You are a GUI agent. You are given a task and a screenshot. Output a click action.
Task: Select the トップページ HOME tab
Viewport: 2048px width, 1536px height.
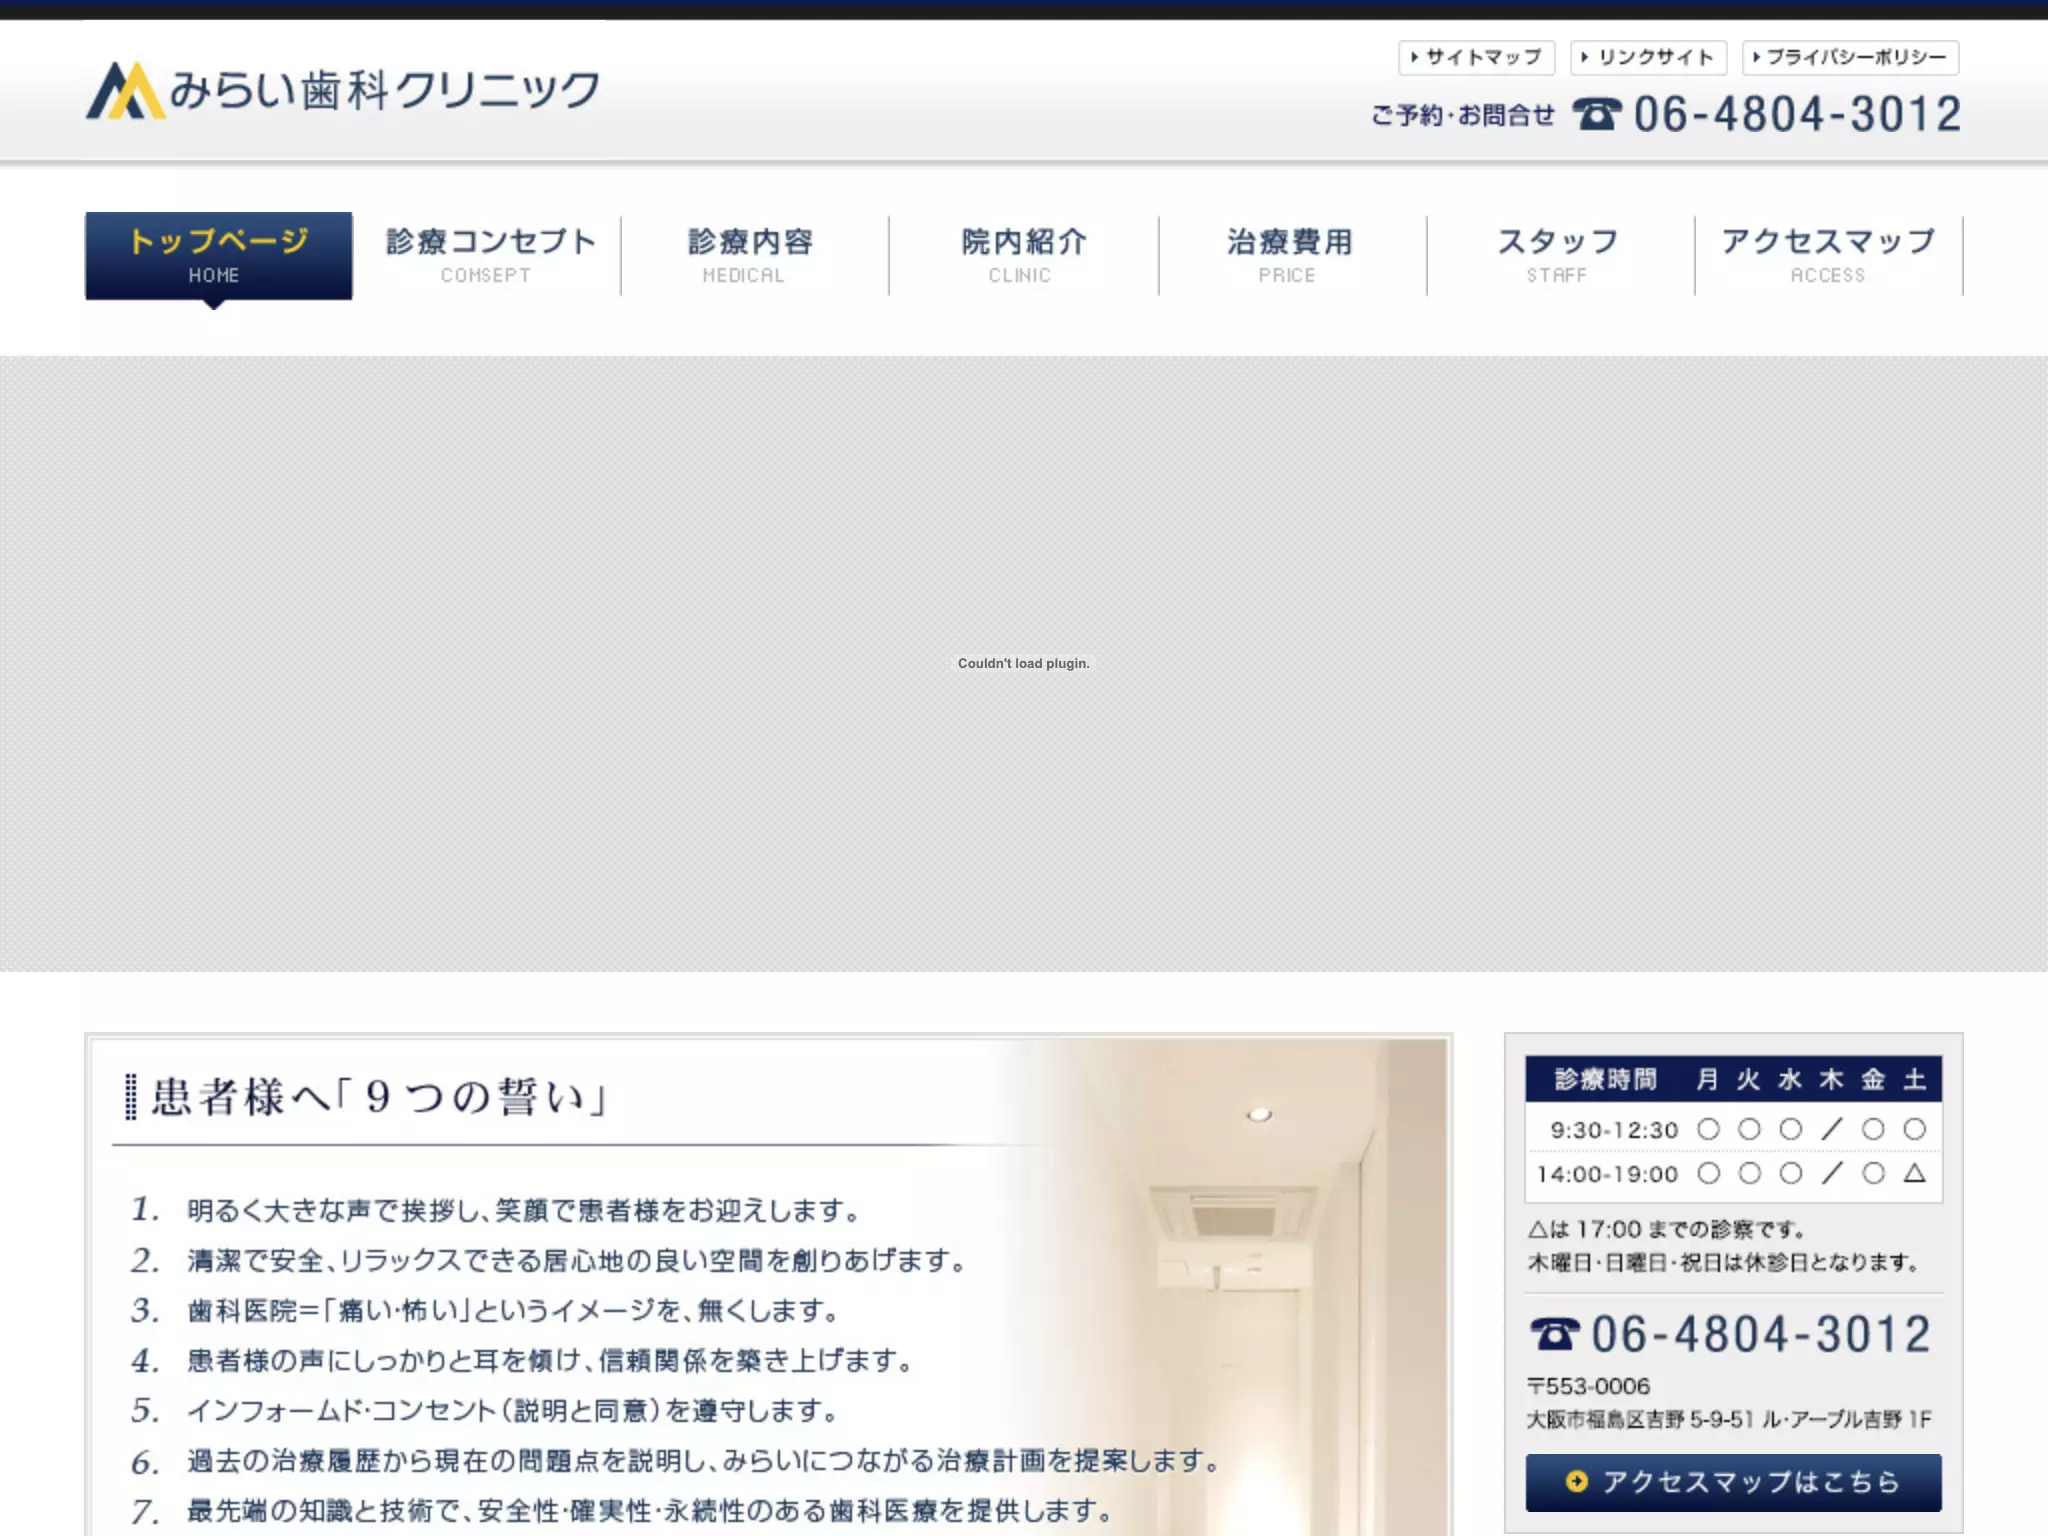[x=218, y=256]
